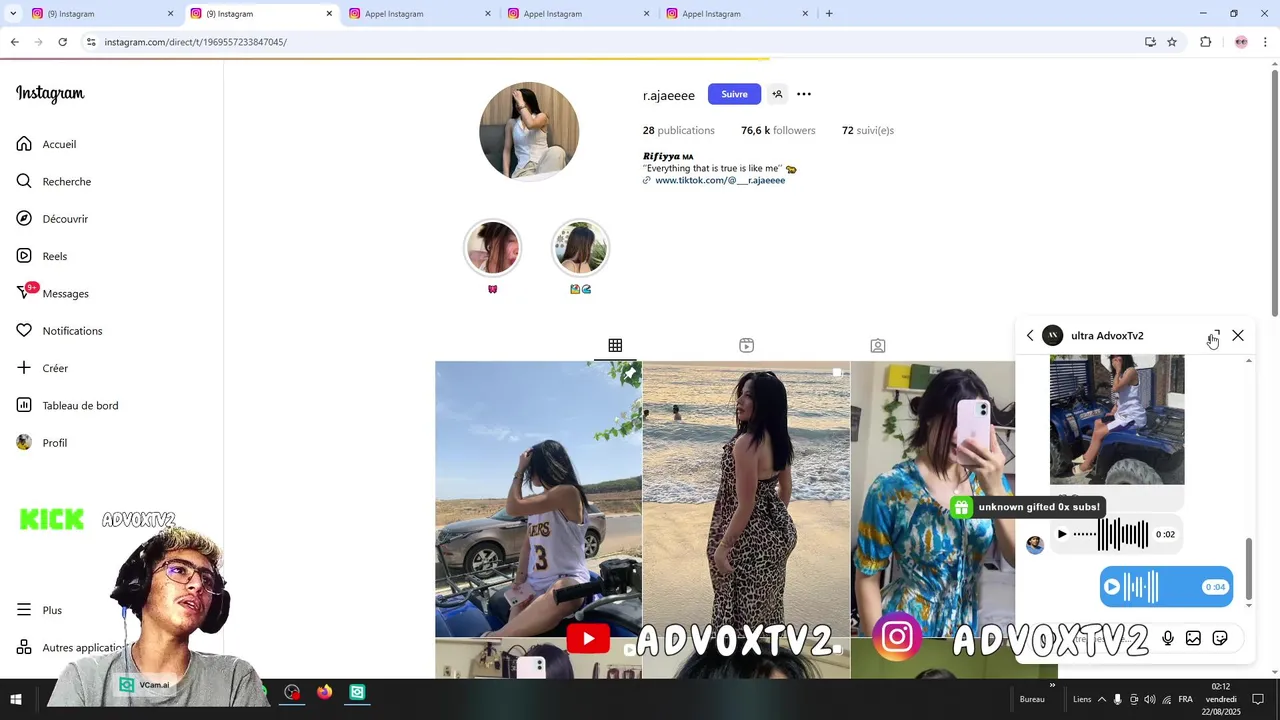Play the 0:02 voice message
Image resolution: width=1280 pixels, height=720 pixels.
tap(1062, 534)
